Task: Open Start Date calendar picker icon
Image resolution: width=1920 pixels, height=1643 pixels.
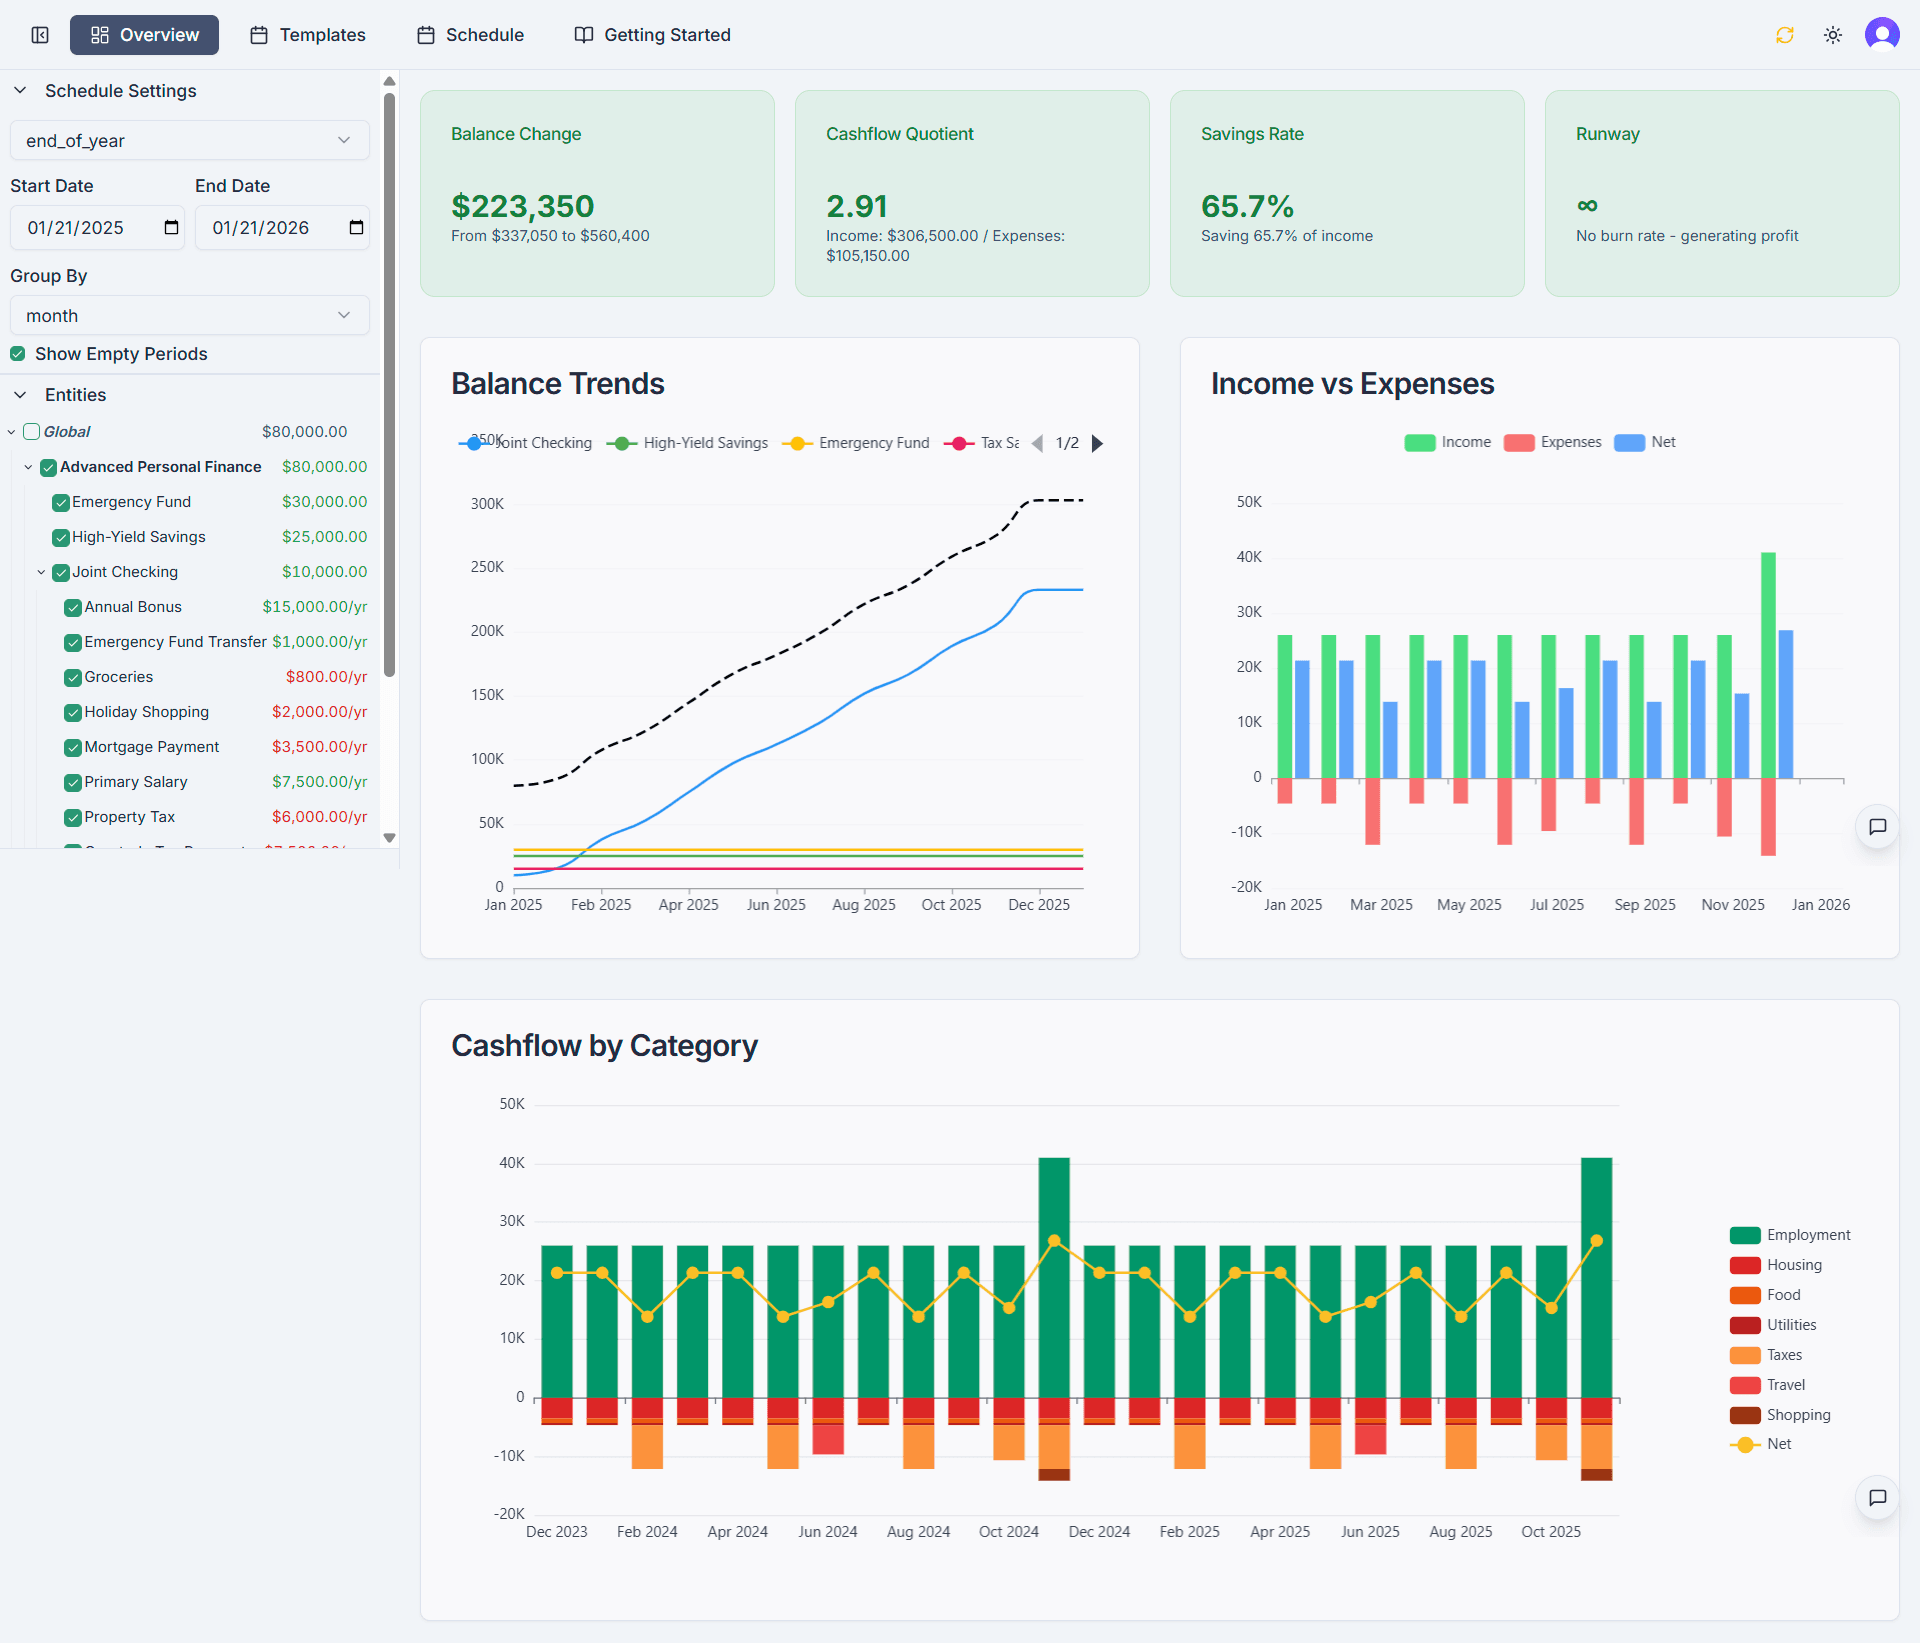Action: tap(171, 228)
